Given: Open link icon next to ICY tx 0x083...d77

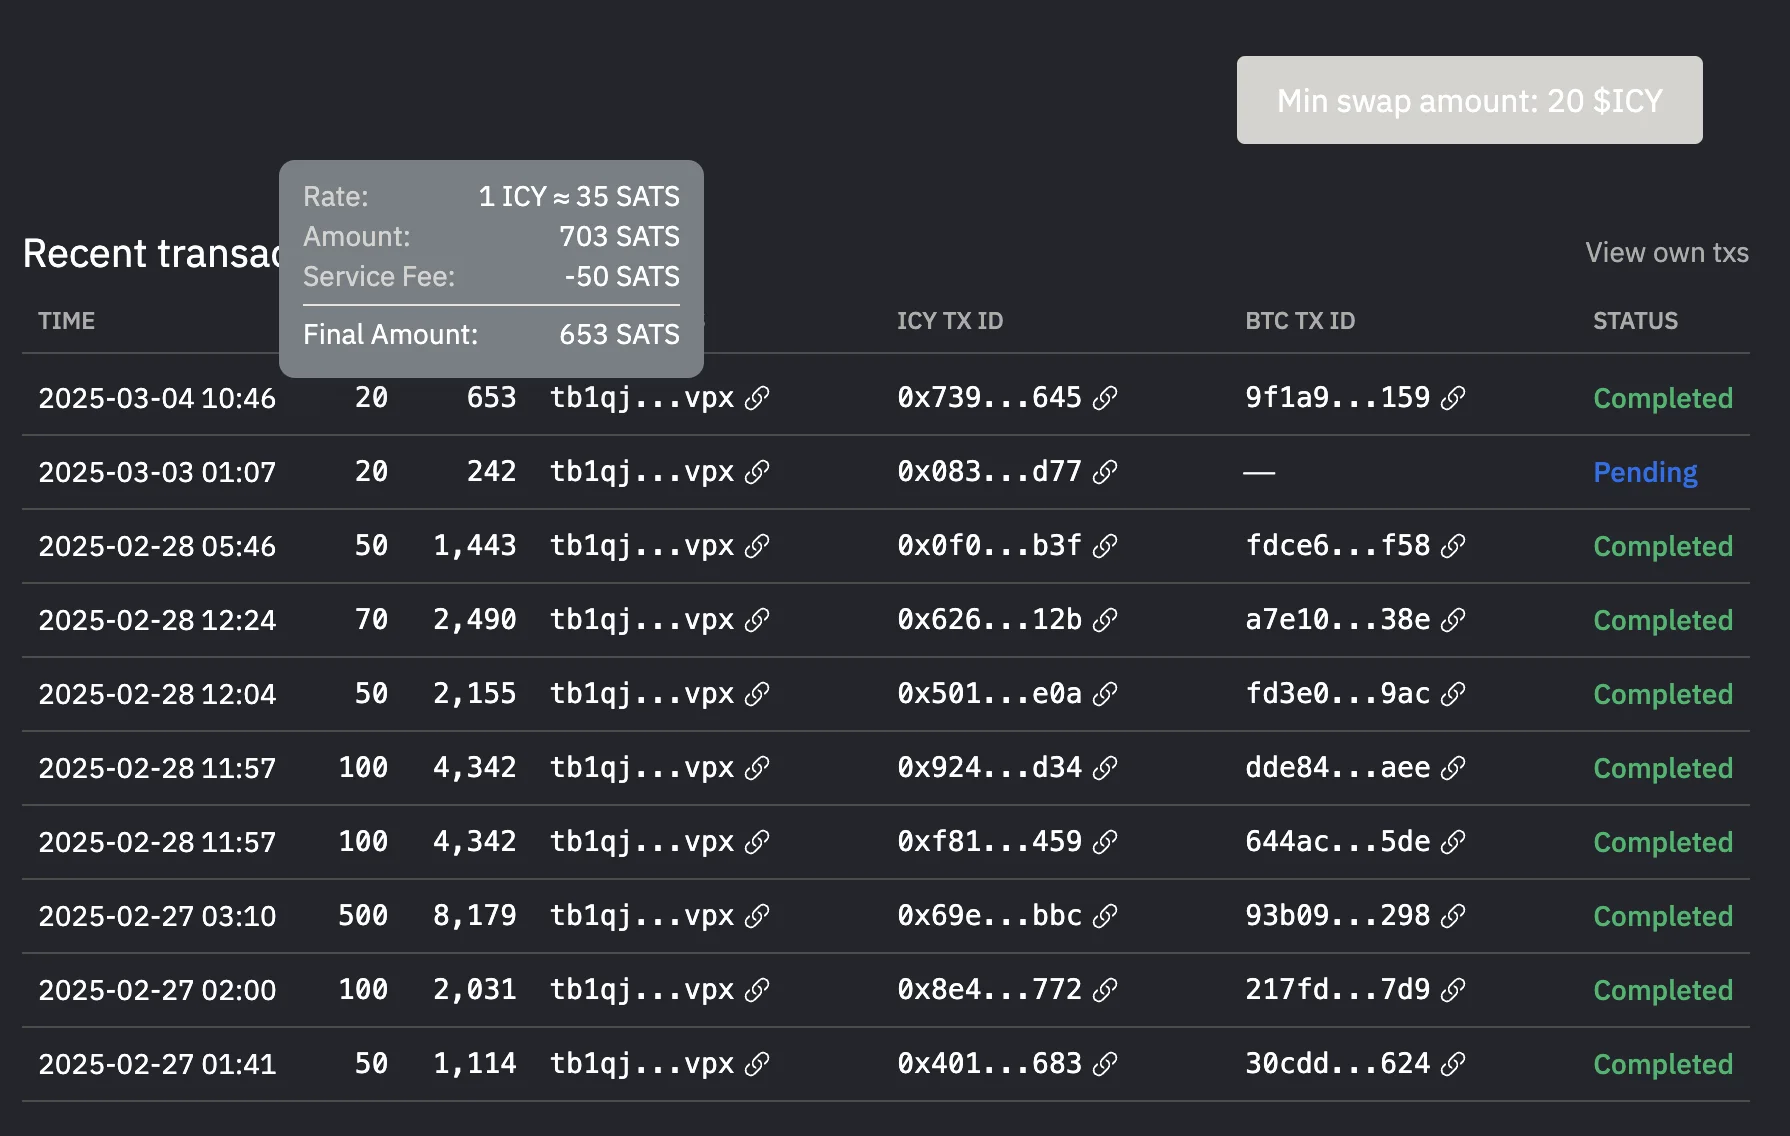Looking at the screenshot, I should [x=1105, y=472].
